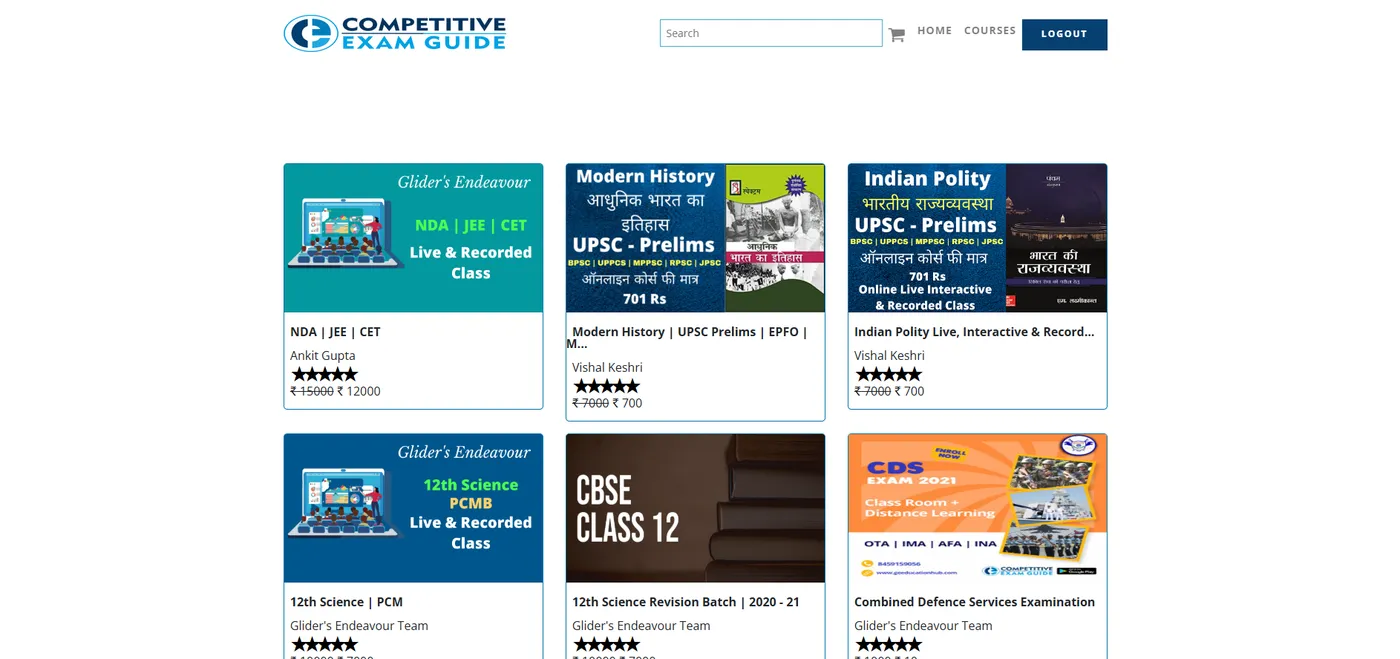Click Glider's Endeavour Team under Combined Defence Services
Viewport: 1400px width, 659px height.
pyautogui.click(x=923, y=626)
